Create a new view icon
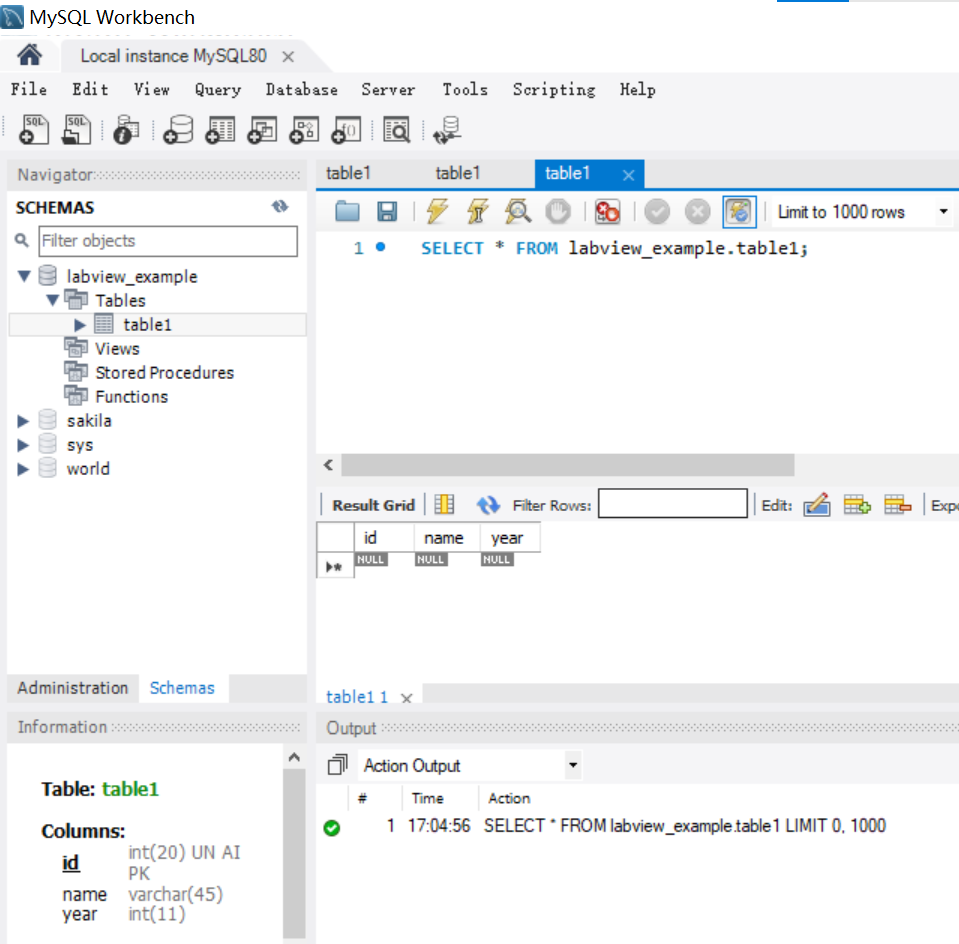 pyautogui.click(x=262, y=130)
